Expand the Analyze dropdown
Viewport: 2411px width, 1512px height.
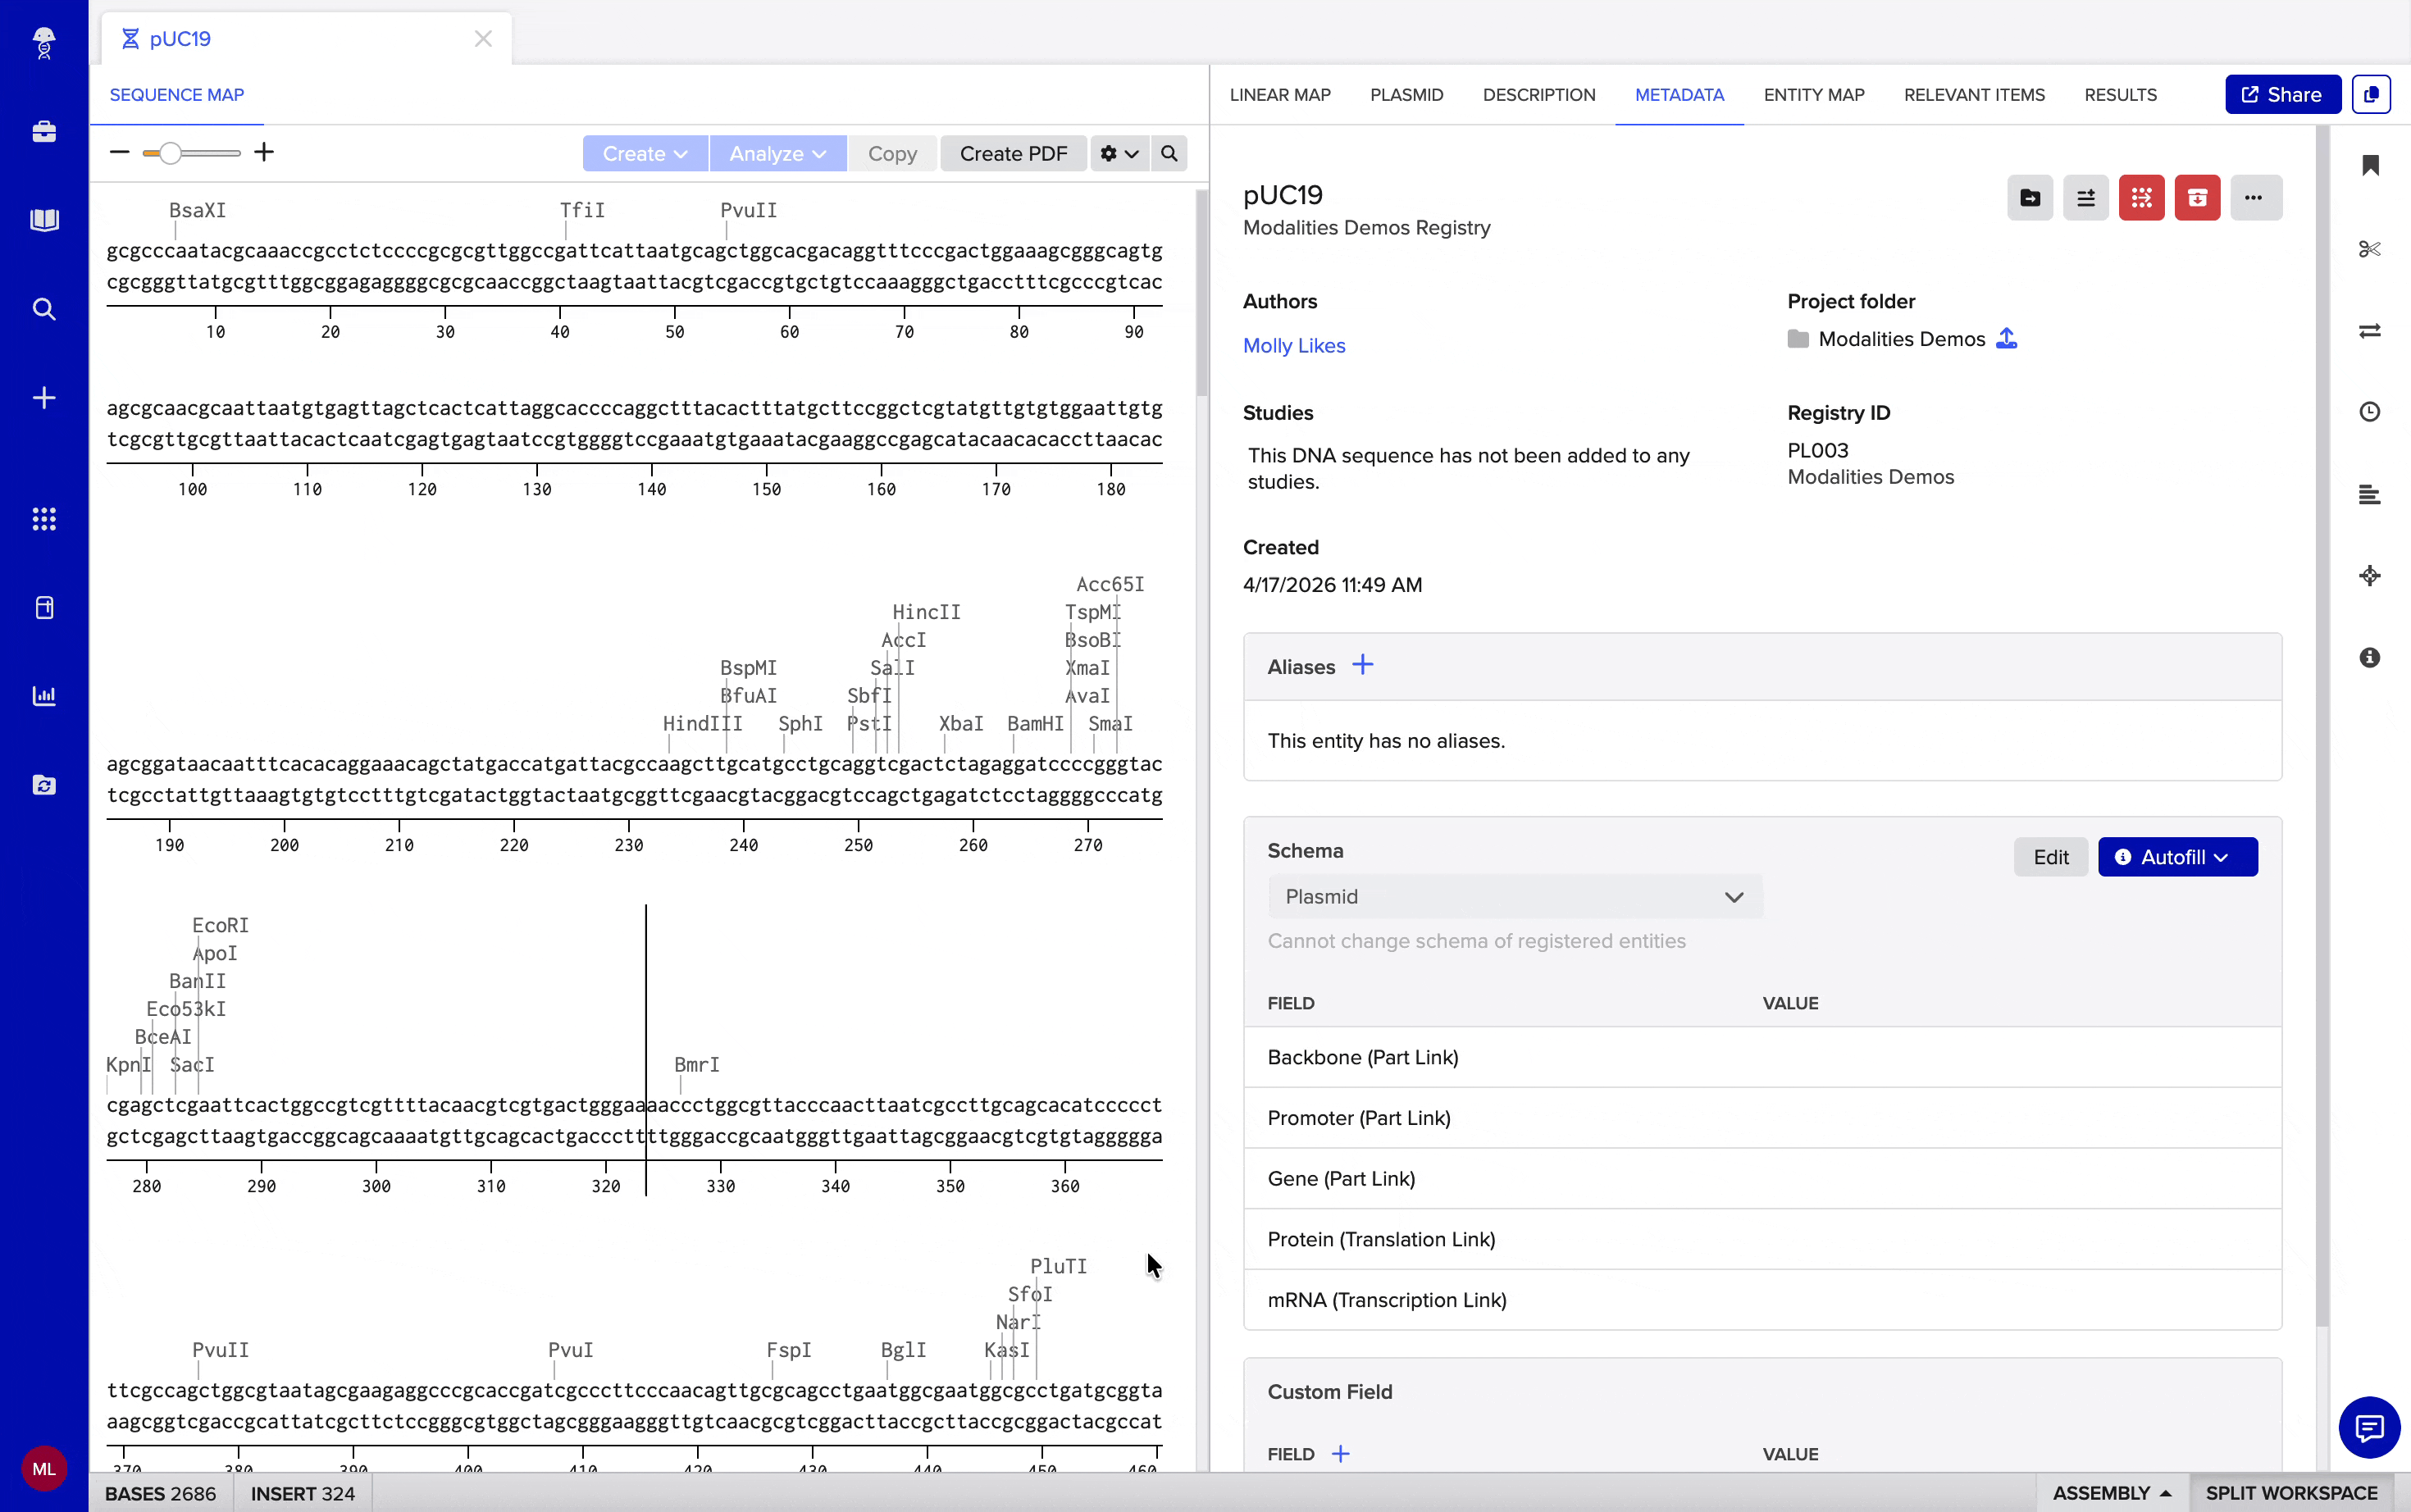pos(777,154)
